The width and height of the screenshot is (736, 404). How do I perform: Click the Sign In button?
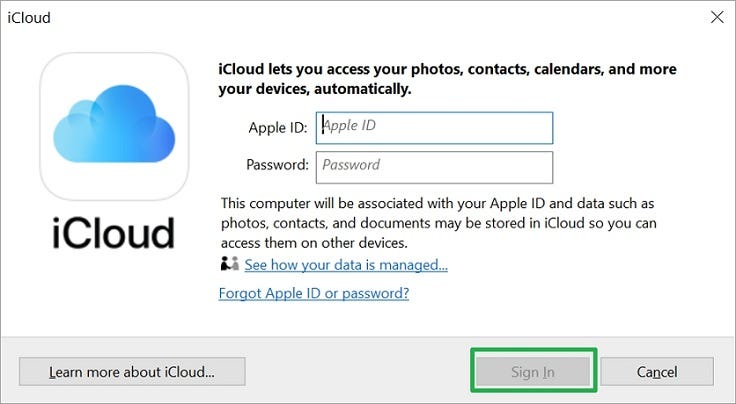pos(533,372)
